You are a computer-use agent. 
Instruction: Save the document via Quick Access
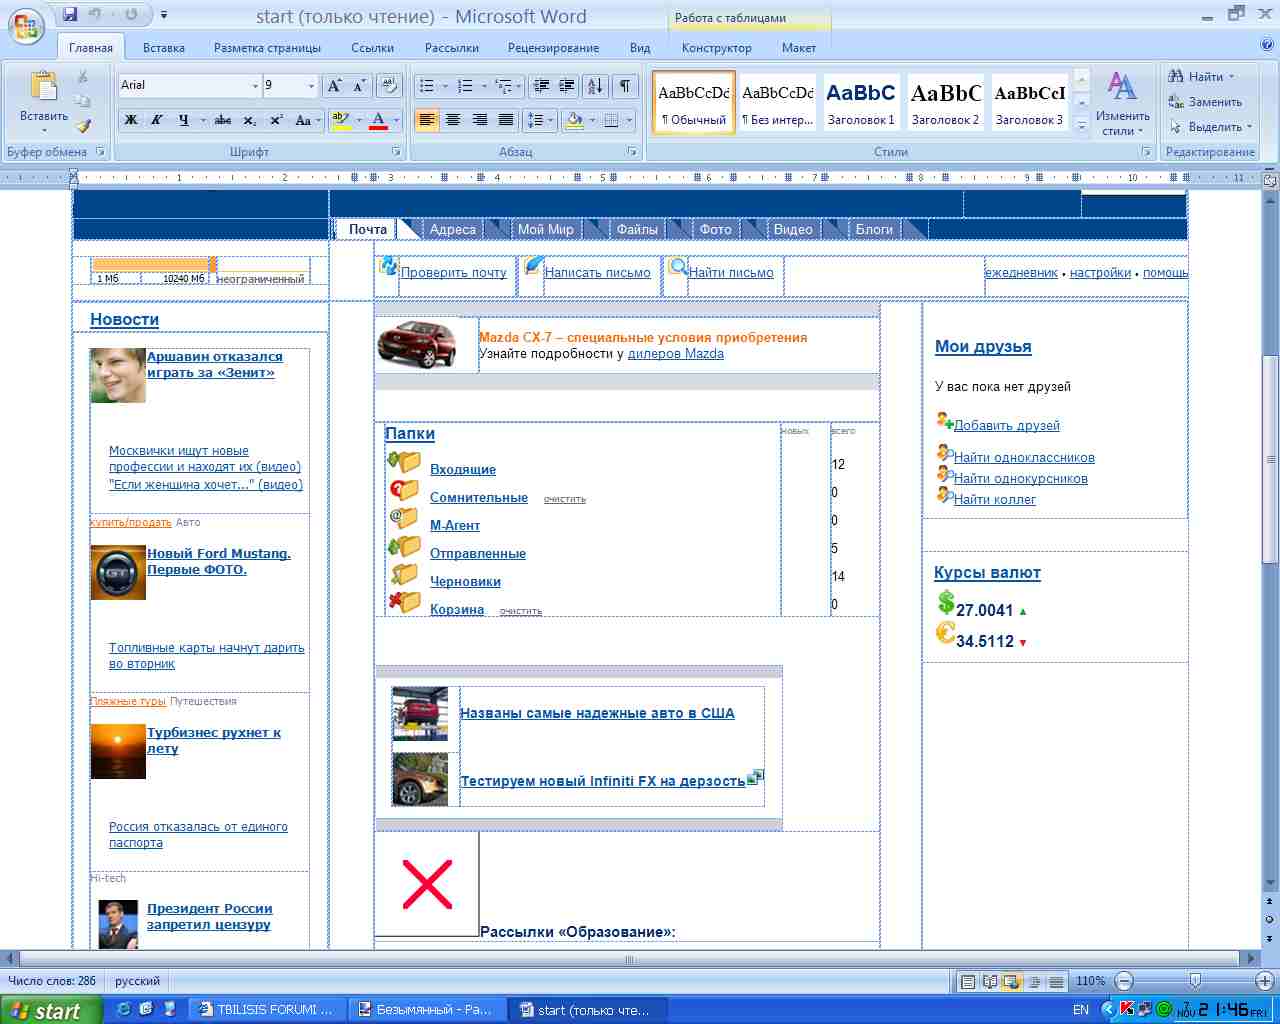pyautogui.click(x=69, y=15)
